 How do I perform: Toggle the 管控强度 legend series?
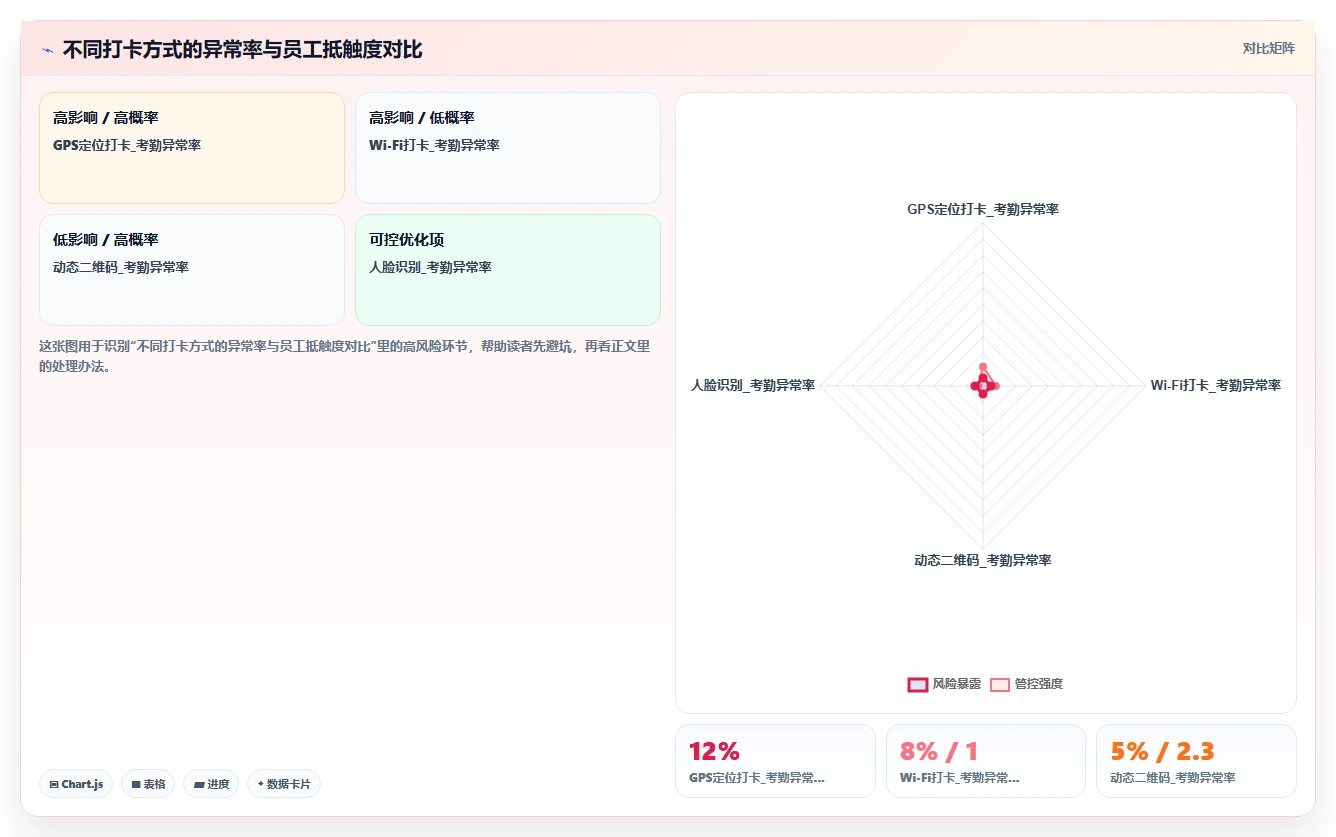(1026, 685)
